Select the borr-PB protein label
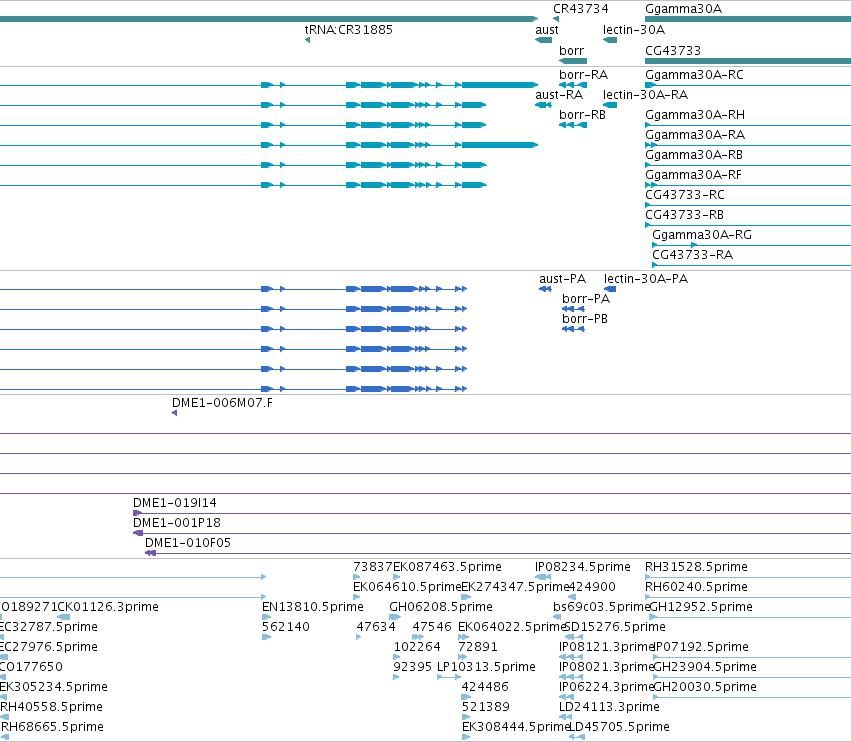The height and width of the screenshot is (742, 851). tap(585, 319)
